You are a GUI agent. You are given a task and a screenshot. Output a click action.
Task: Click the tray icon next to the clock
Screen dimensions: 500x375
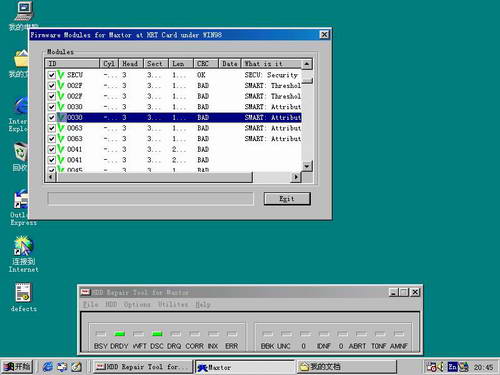point(464,367)
